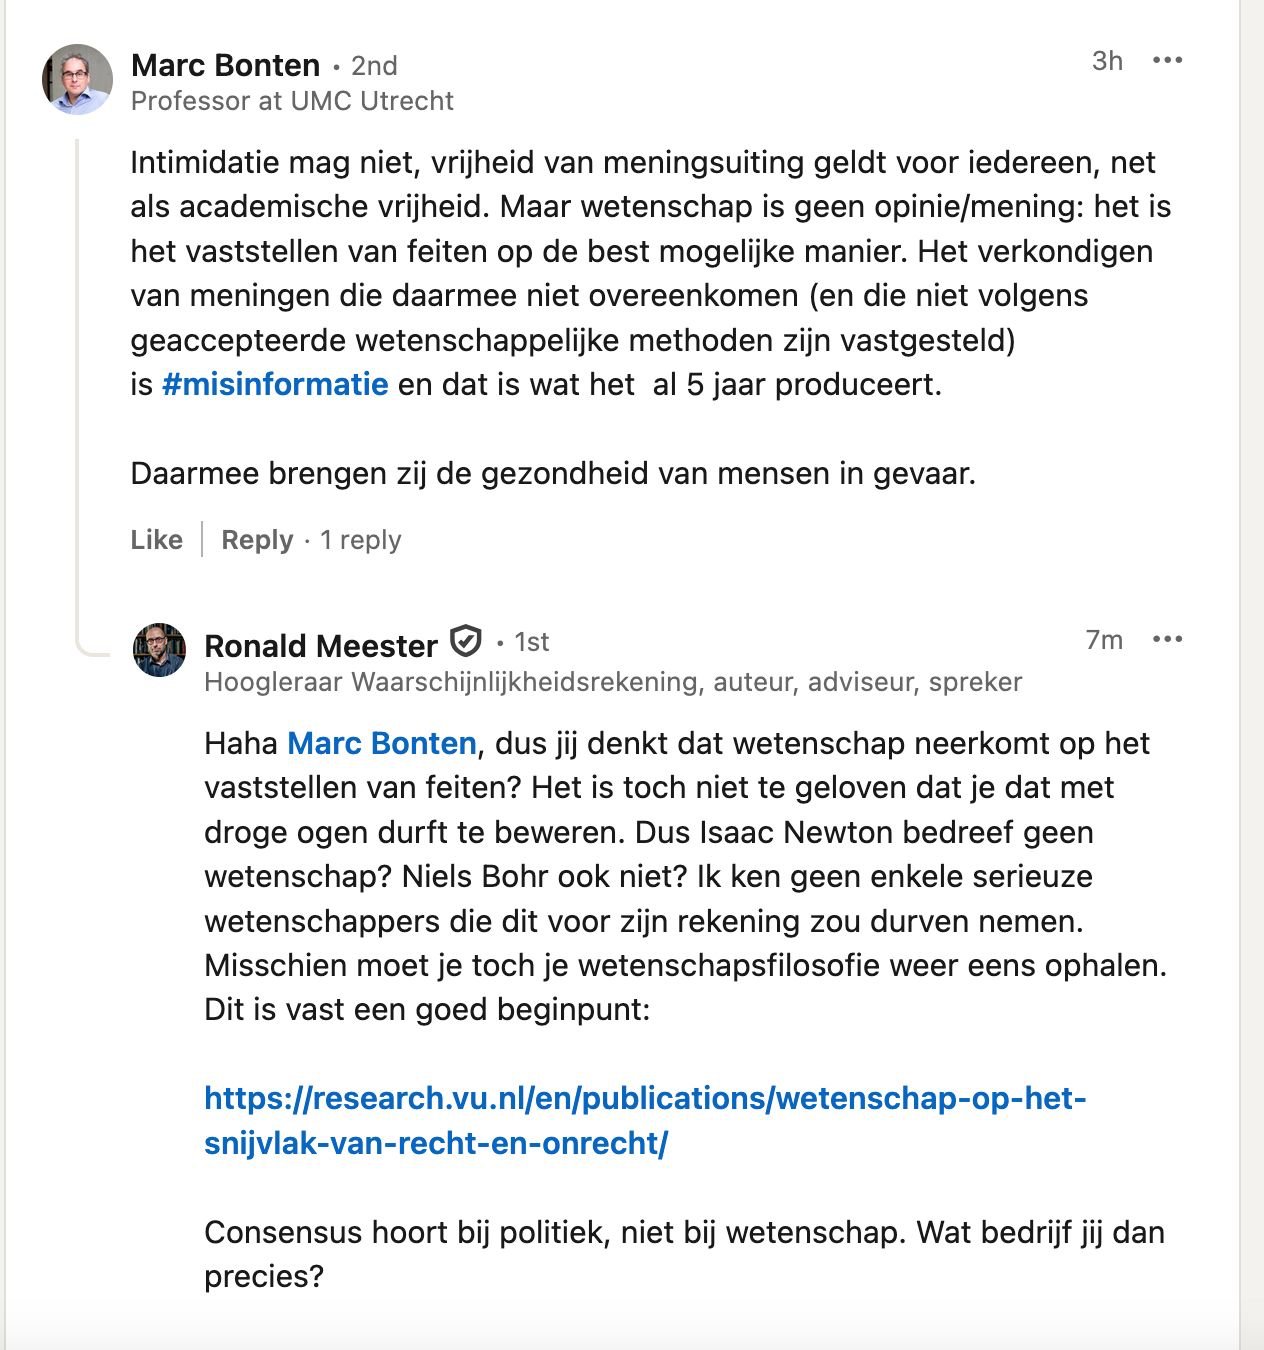Click the Marc Bonten author name
The image size is (1264, 1350).
coord(225,65)
